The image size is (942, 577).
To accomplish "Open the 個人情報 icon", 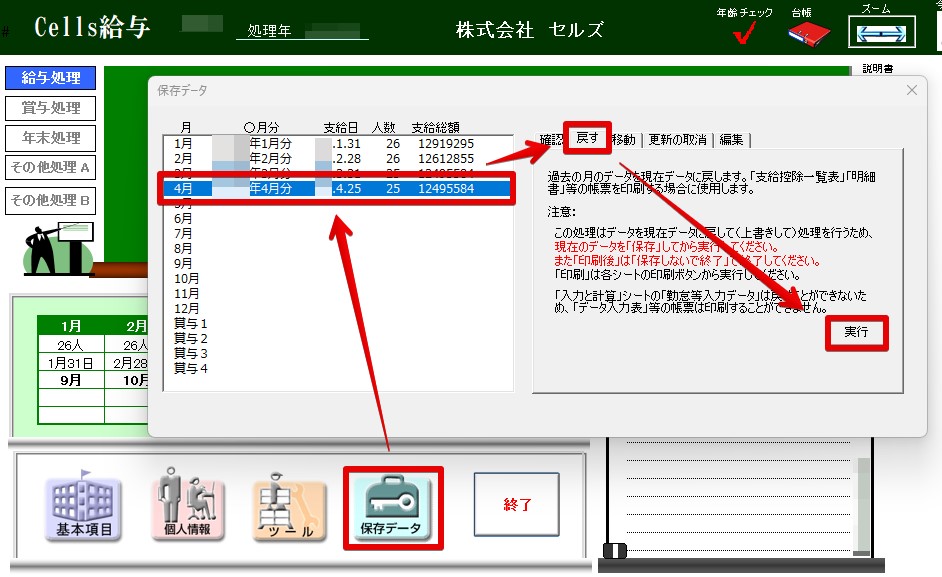I will 188,506.
